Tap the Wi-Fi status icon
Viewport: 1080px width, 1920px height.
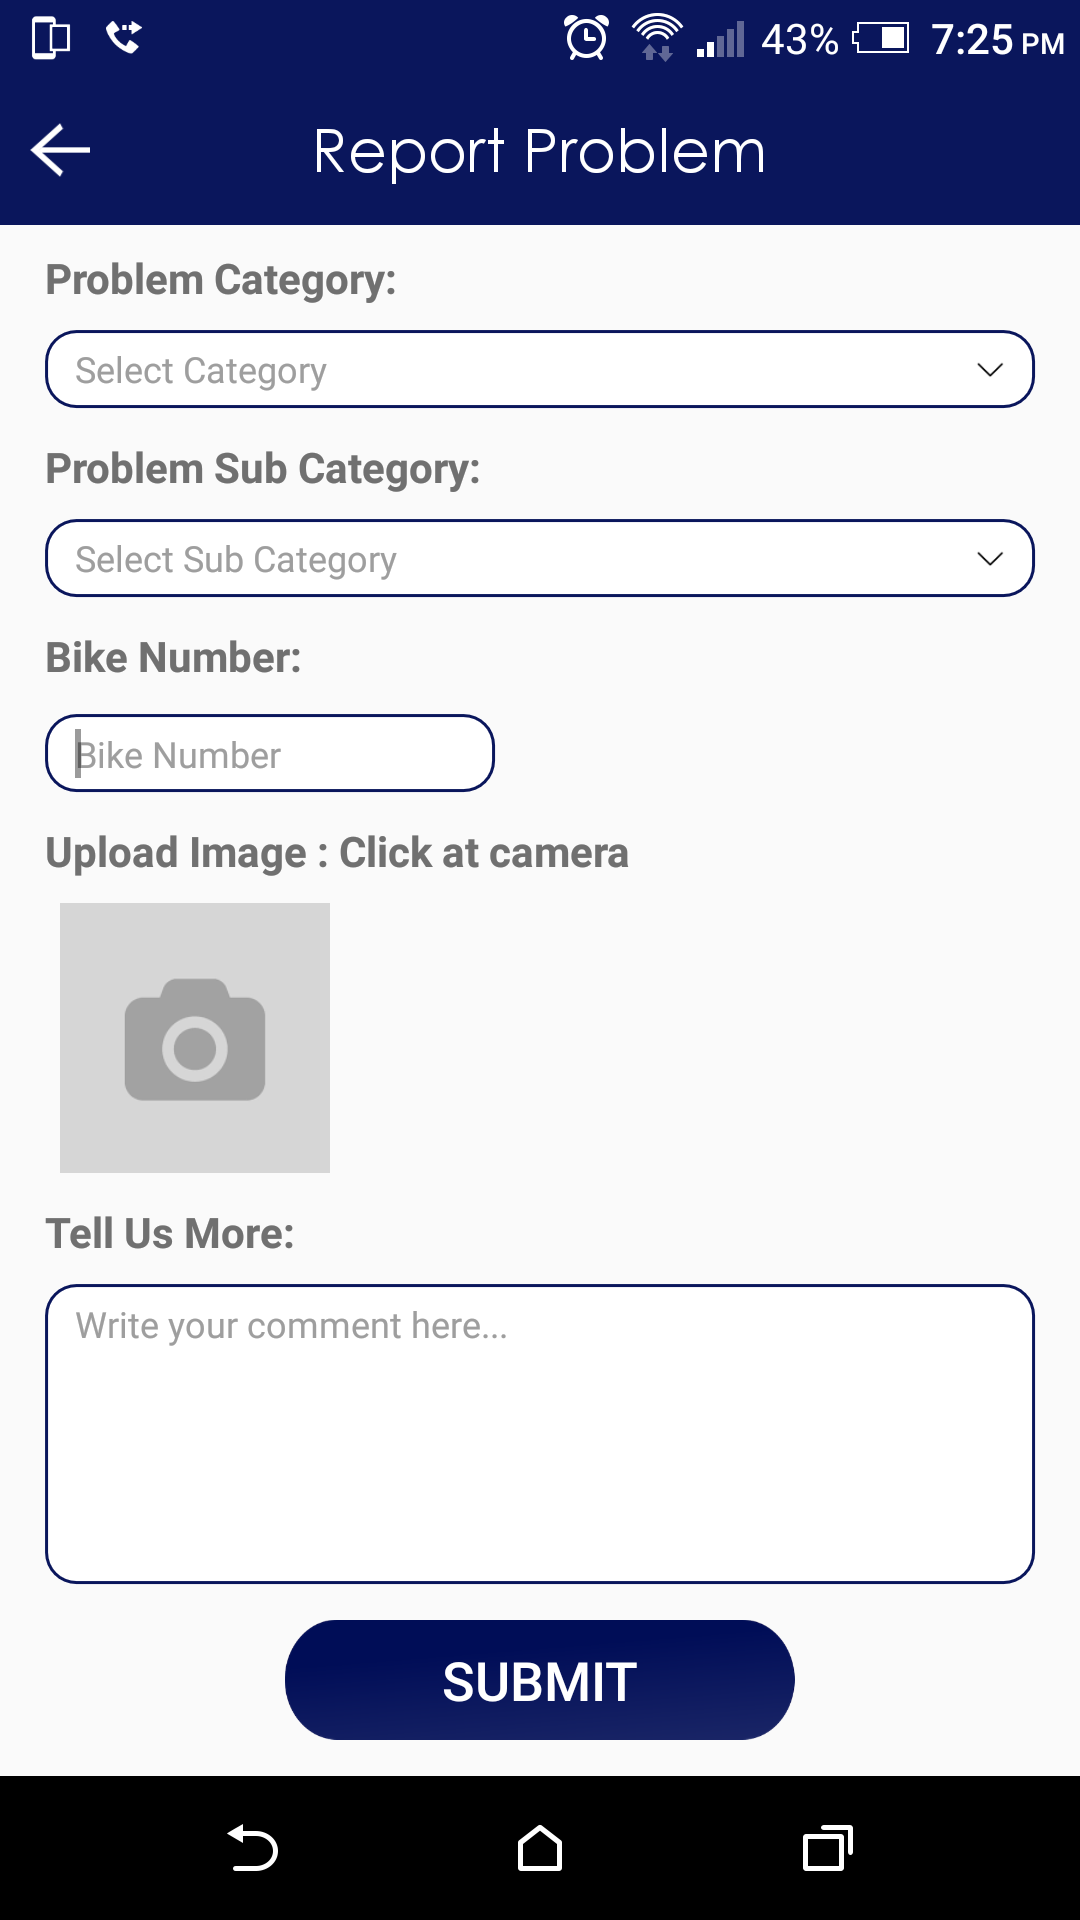656,38
